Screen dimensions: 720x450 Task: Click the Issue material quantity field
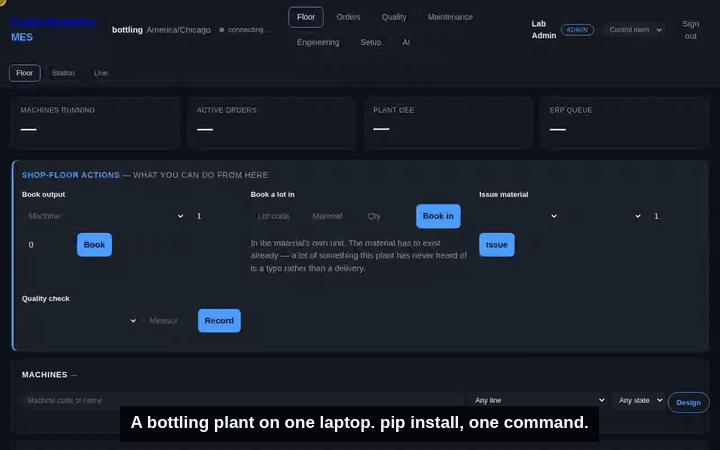pyautogui.click(x=672, y=216)
